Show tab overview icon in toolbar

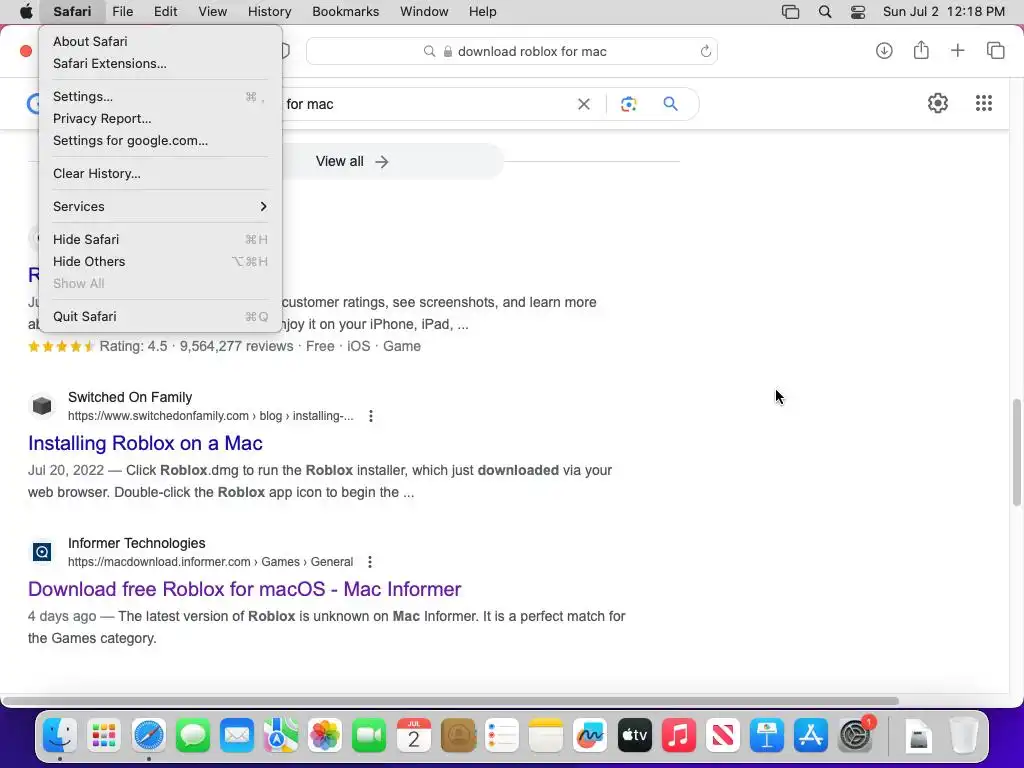(x=995, y=50)
